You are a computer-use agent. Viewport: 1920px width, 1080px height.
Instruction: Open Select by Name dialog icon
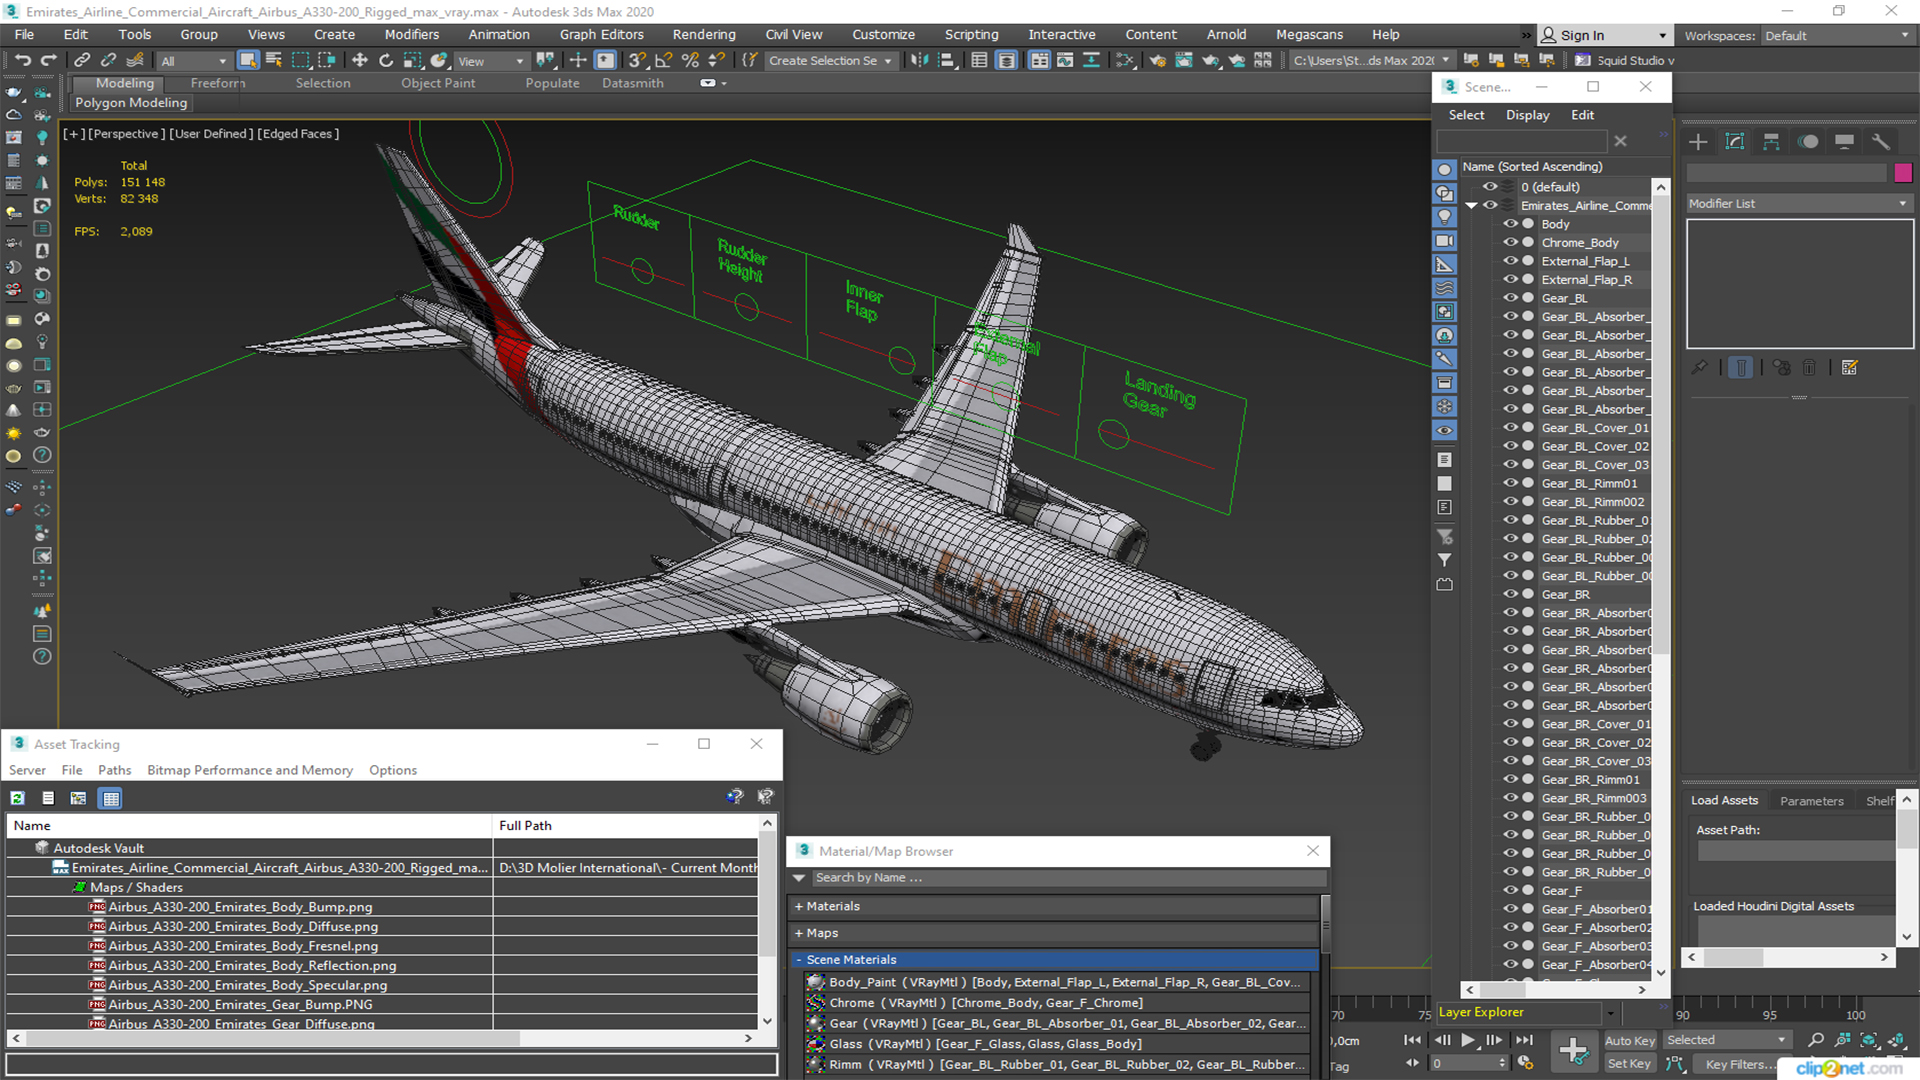pos(273,60)
